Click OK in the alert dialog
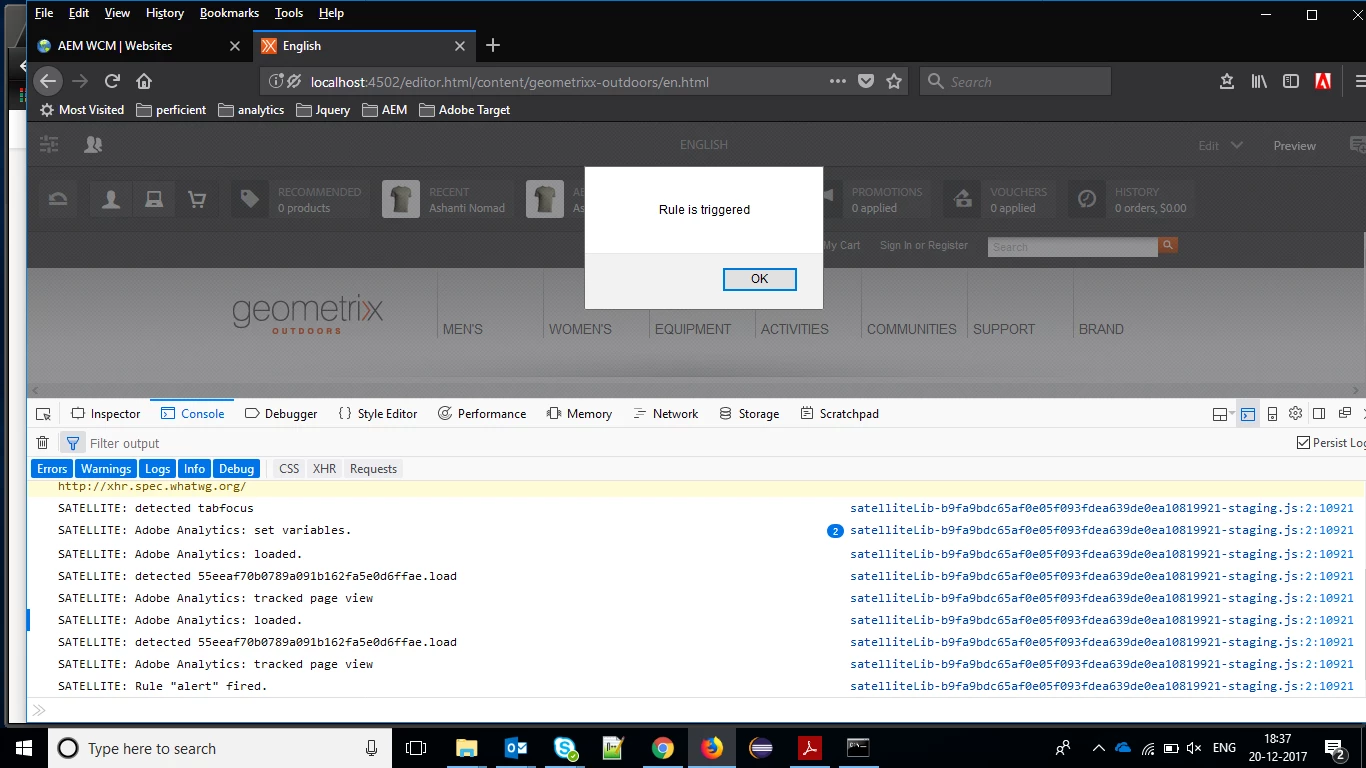Screen dimensions: 1366x768 coord(760,279)
